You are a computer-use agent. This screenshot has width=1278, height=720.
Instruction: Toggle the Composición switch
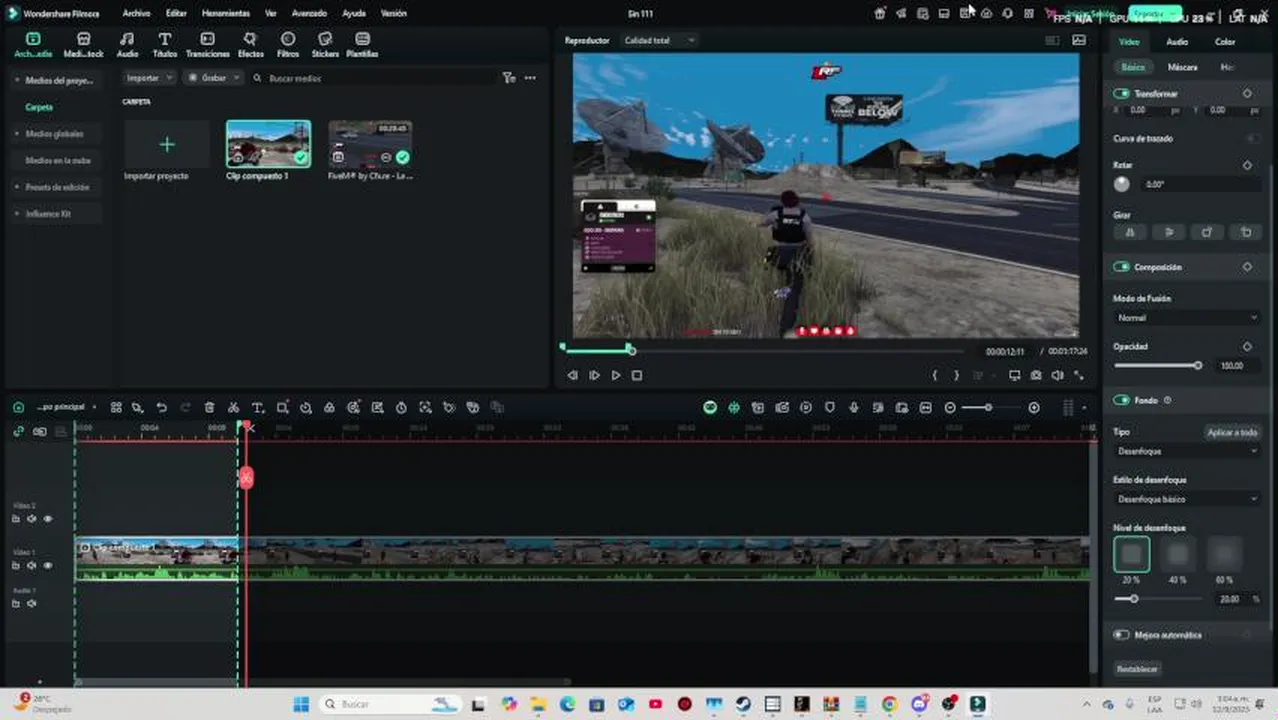click(x=1121, y=267)
